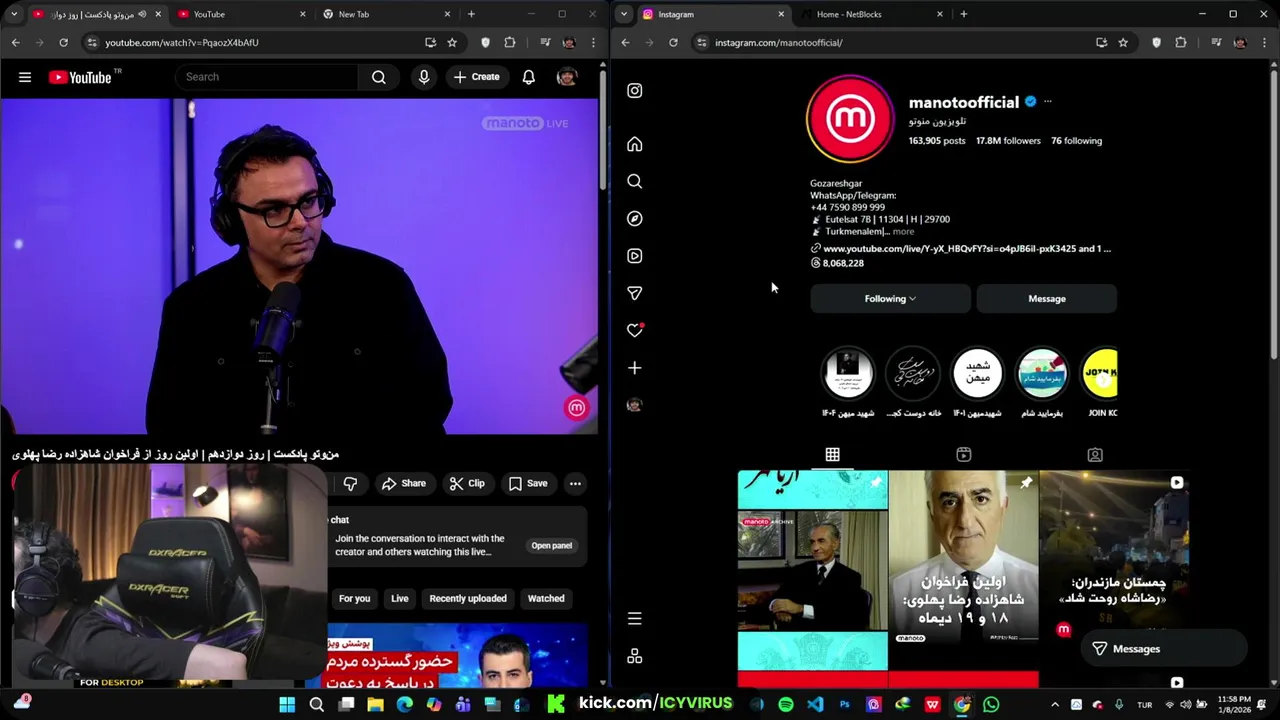
Task: Show the profile posts grid tab
Action: 832,455
